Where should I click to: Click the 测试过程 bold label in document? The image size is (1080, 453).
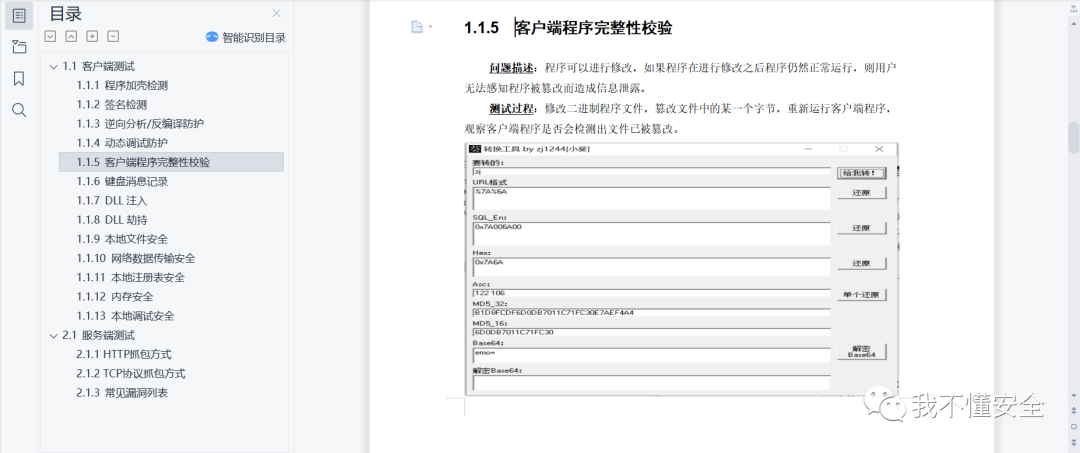pos(511,109)
